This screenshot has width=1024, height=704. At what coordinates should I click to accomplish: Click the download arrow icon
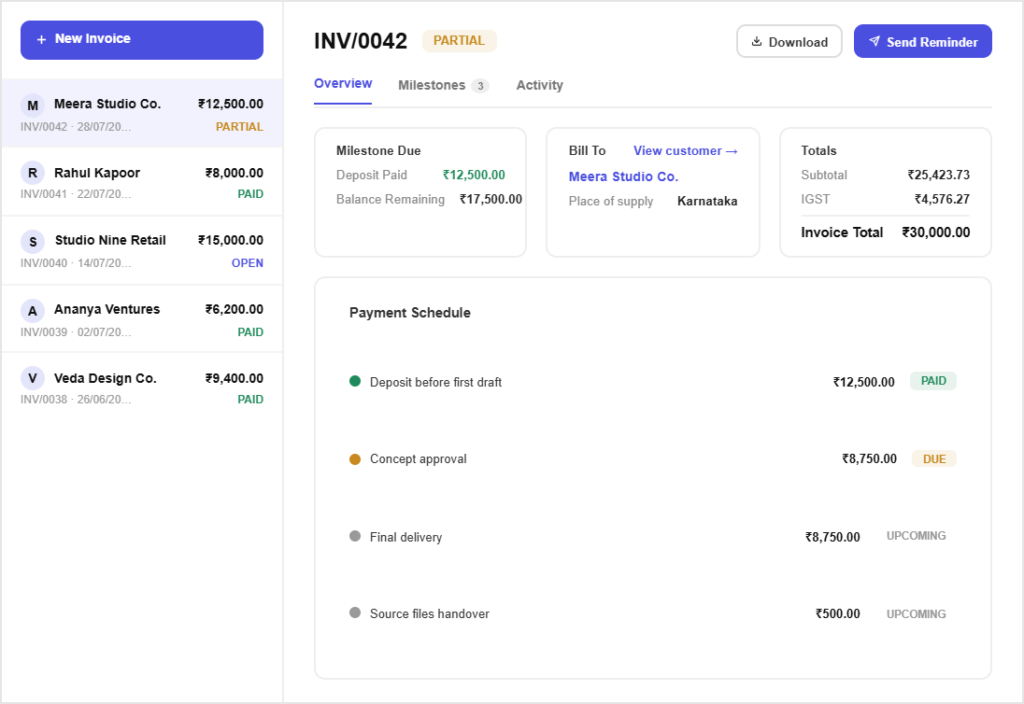click(756, 41)
